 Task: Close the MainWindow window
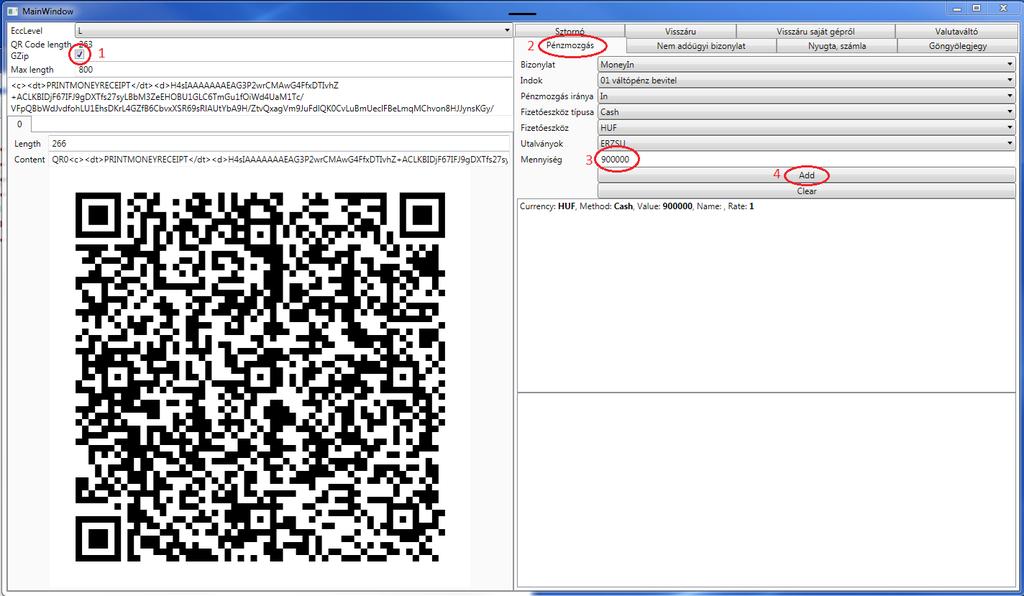click(x=1004, y=8)
